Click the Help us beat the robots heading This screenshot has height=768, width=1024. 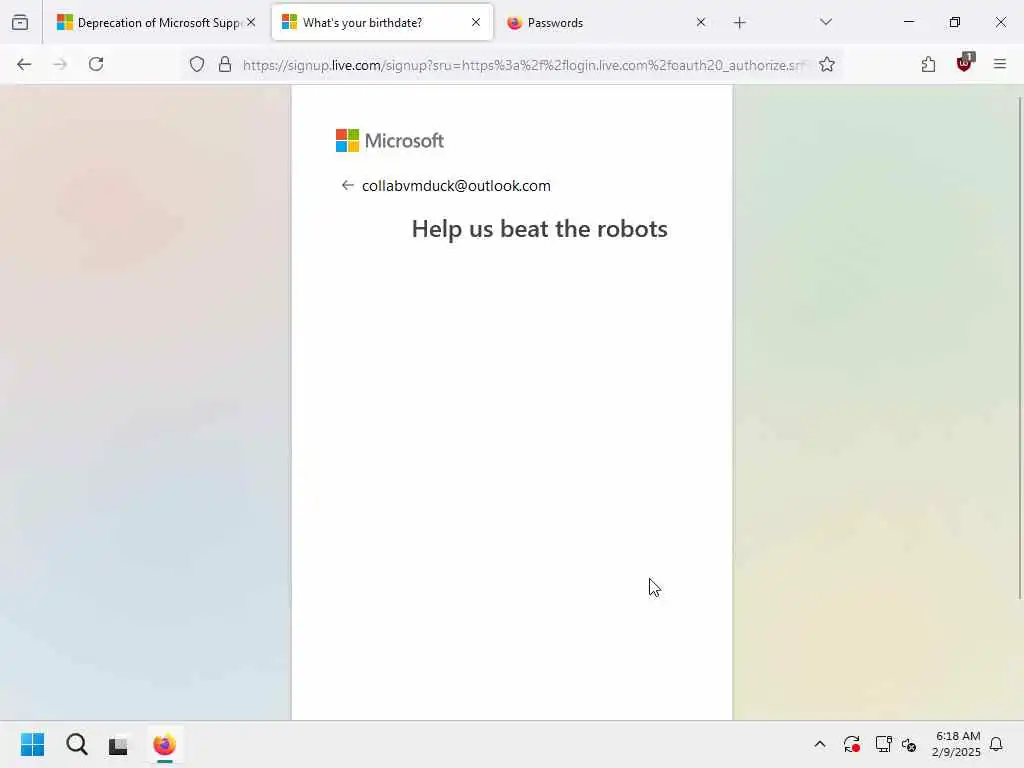[x=539, y=229]
